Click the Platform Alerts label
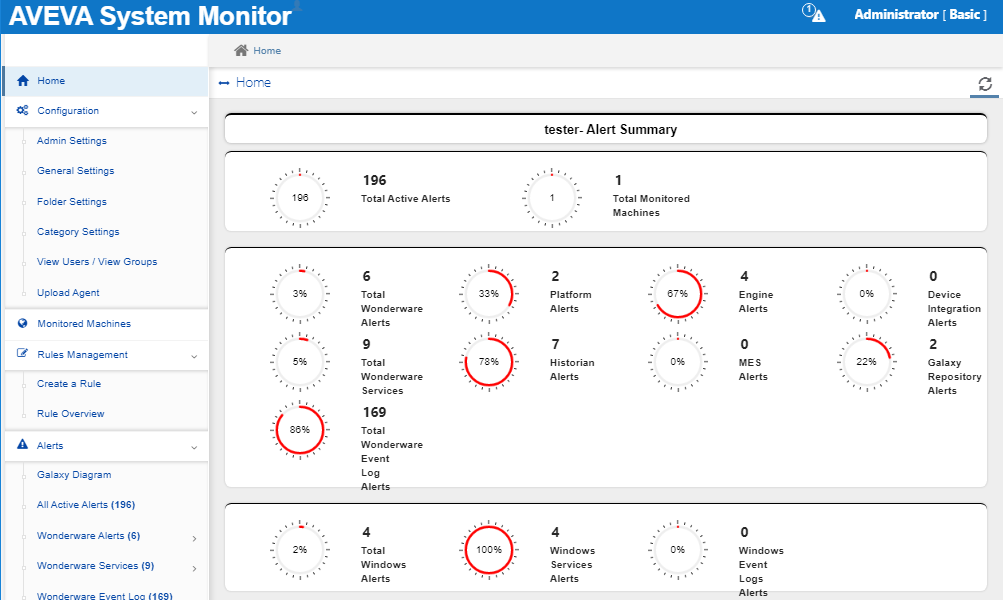Viewport: 1003px width, 600px height. click(x=571, y=301)
